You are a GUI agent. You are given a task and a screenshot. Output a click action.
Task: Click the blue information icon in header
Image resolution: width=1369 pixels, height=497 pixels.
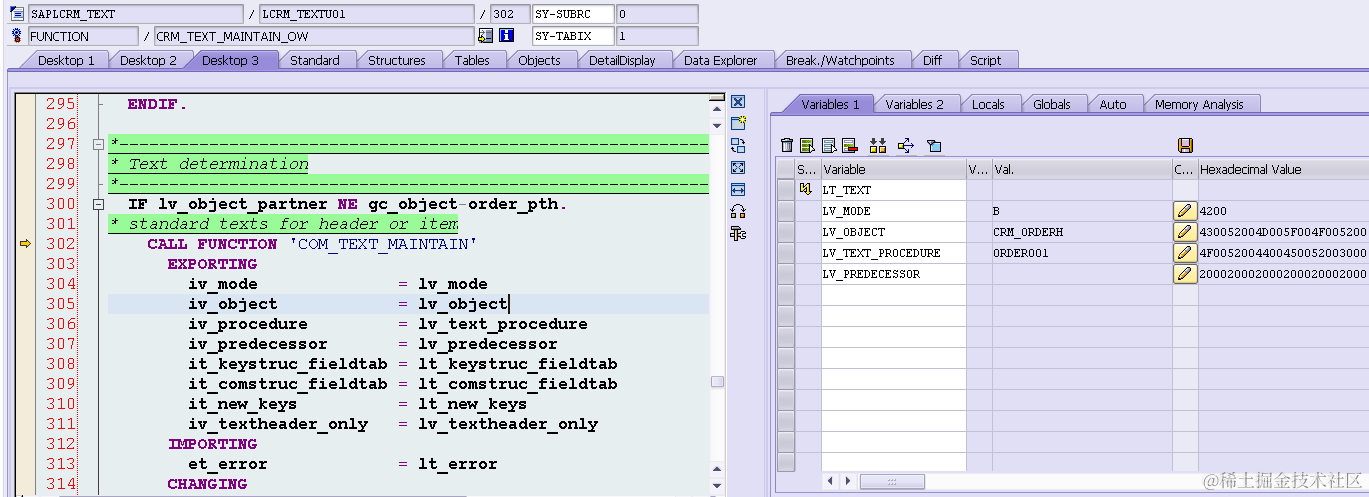point(506,36)
